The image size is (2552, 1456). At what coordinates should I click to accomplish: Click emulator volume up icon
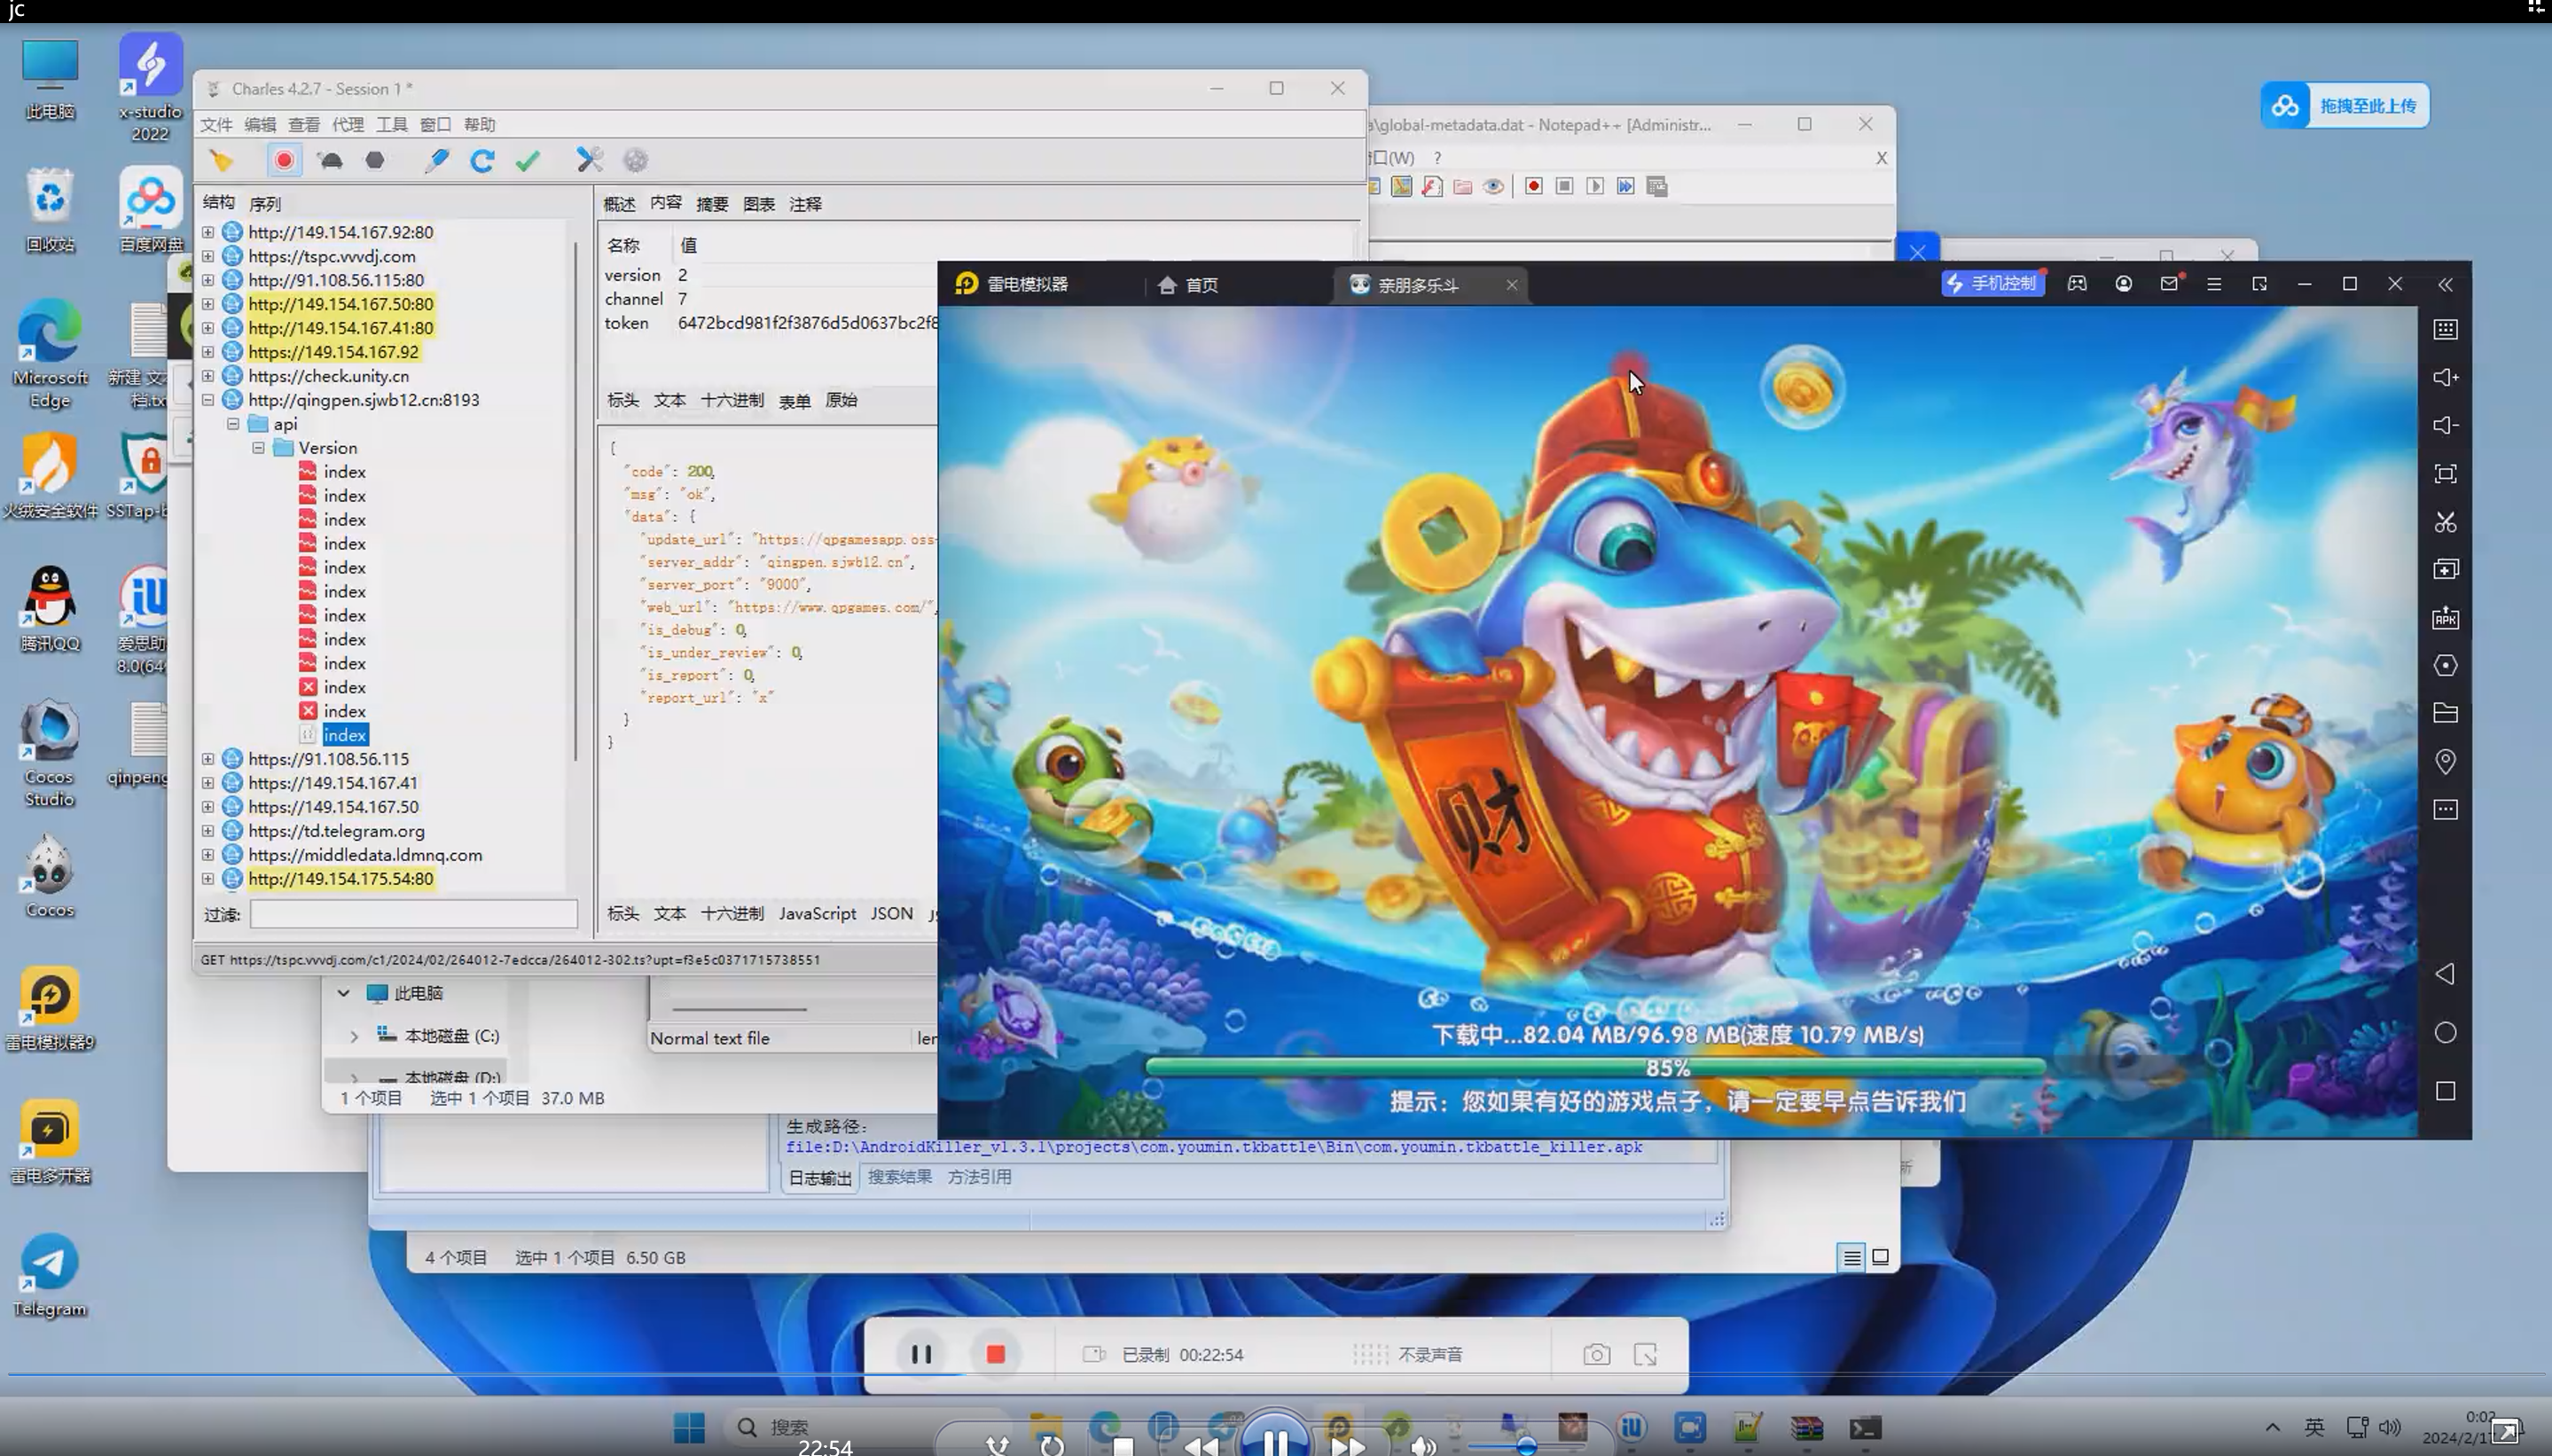(2445, 377)
